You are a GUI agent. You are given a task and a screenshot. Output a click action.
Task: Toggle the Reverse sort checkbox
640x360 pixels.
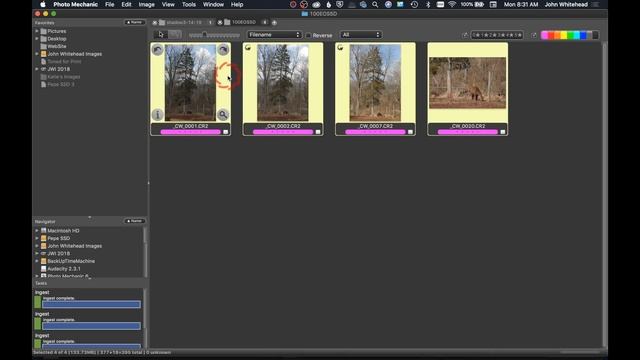click(x=309, y=35)
